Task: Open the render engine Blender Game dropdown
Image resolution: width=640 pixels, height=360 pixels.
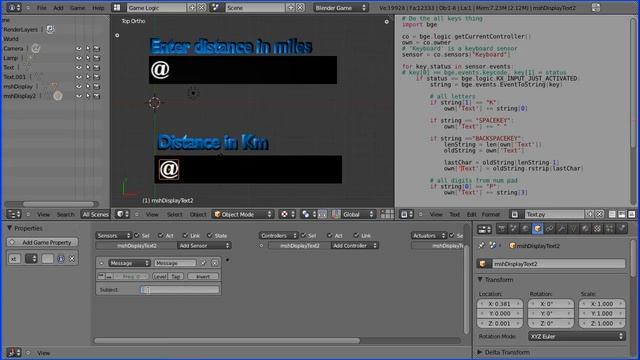Action: (x=340, y=7)
